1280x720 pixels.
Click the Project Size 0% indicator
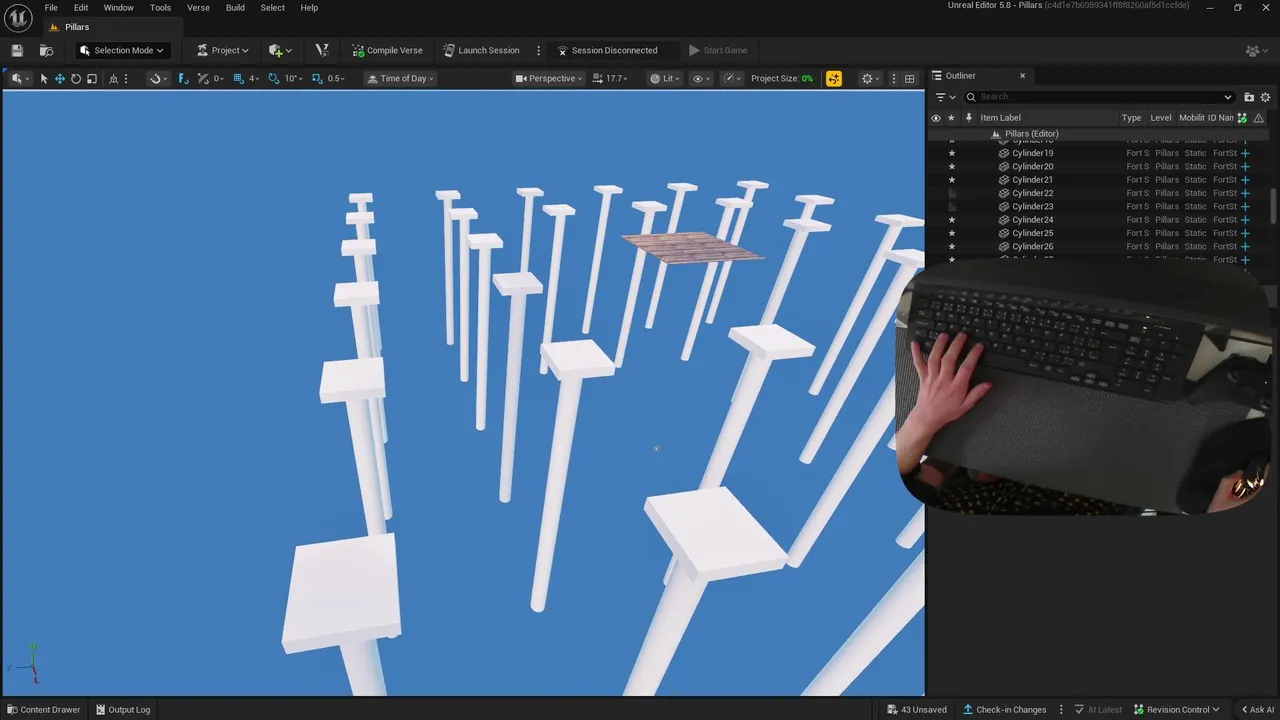[x=781, y=78]
